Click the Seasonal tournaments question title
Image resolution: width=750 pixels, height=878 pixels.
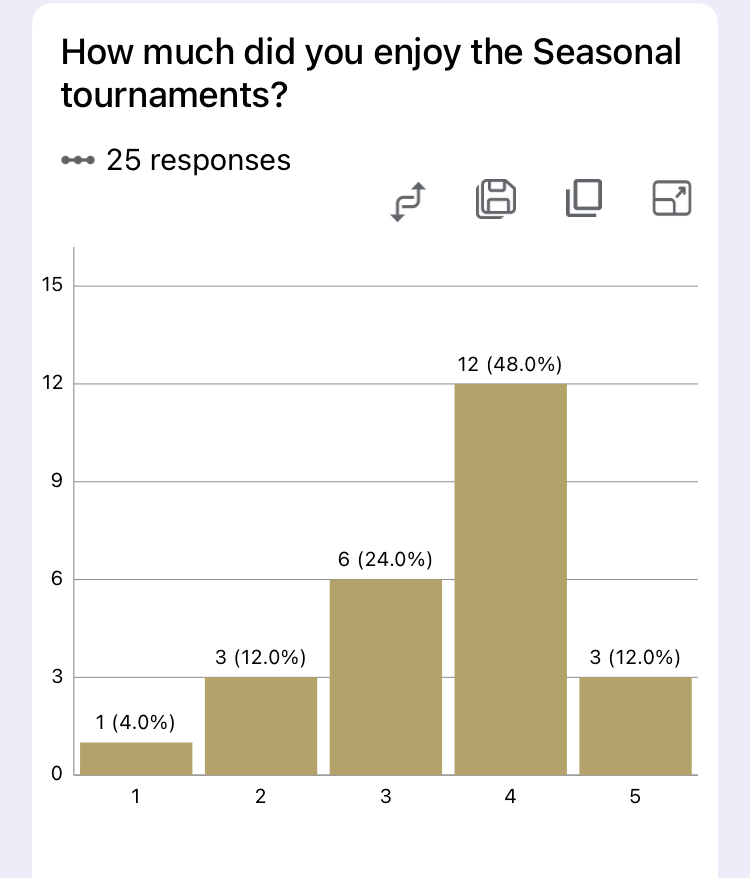(371, 73)
